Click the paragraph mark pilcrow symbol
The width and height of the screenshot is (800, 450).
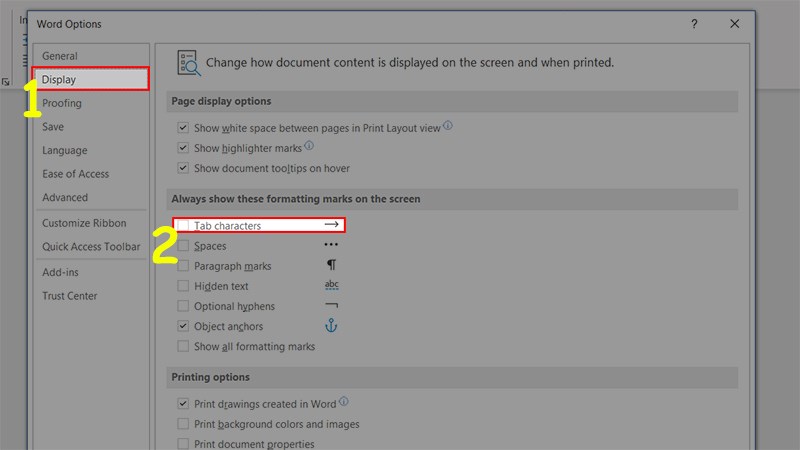(x=332, y=265)
